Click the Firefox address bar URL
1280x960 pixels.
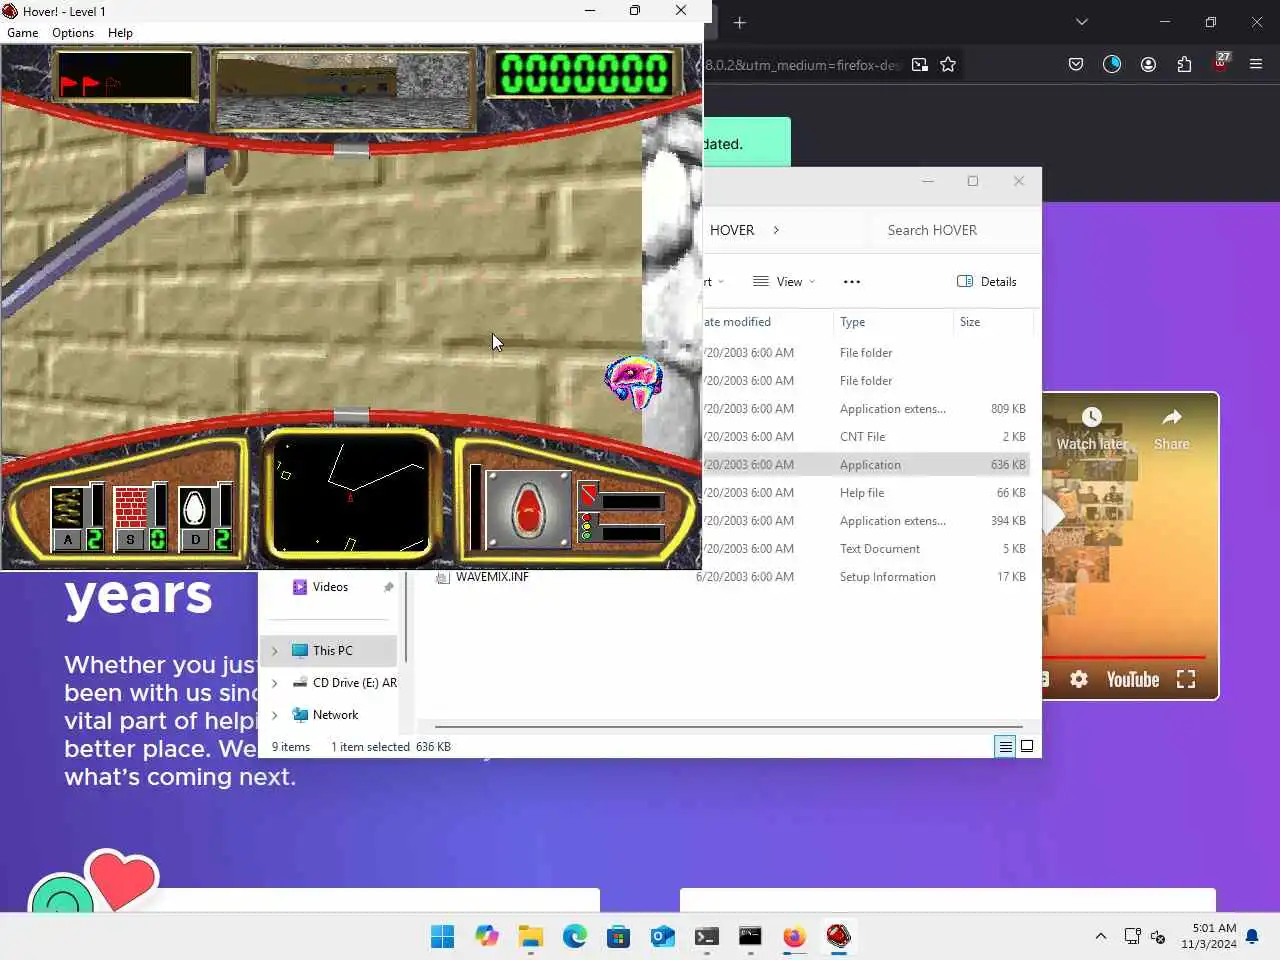pyautogui.click(x=803, y=65)
